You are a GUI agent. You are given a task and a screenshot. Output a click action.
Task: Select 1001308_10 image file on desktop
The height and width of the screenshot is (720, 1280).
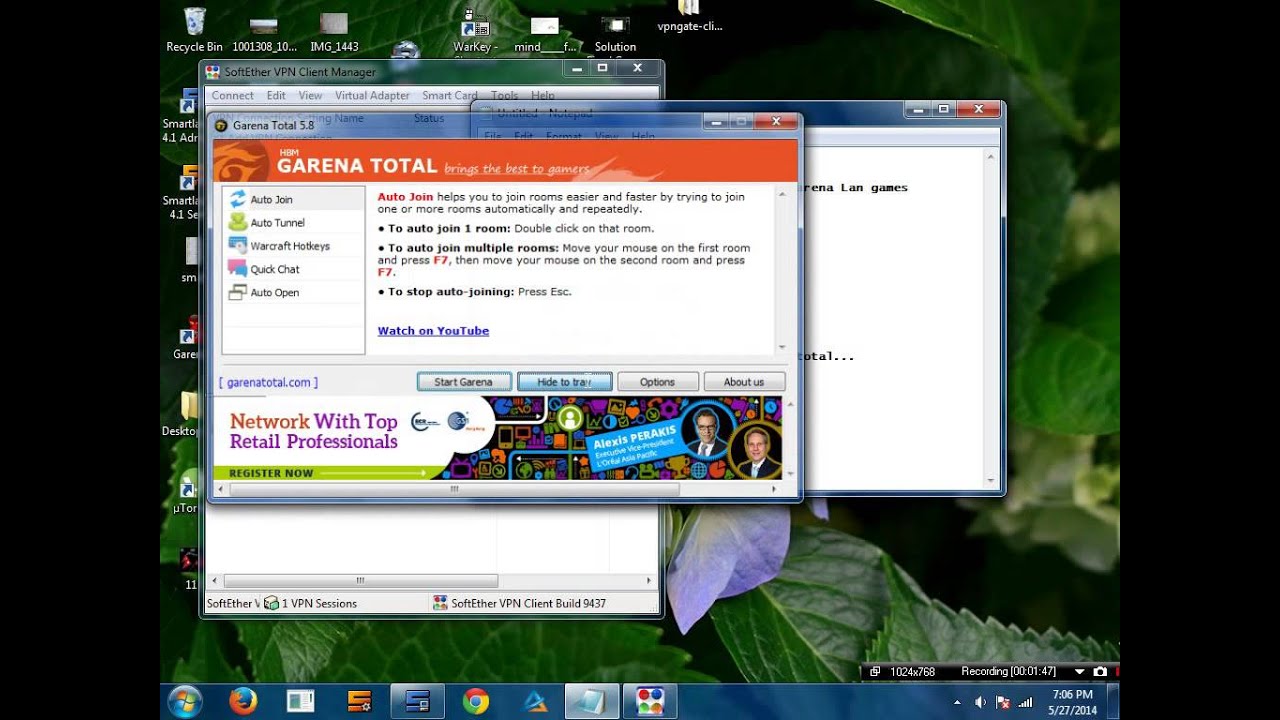click(264, 32)
